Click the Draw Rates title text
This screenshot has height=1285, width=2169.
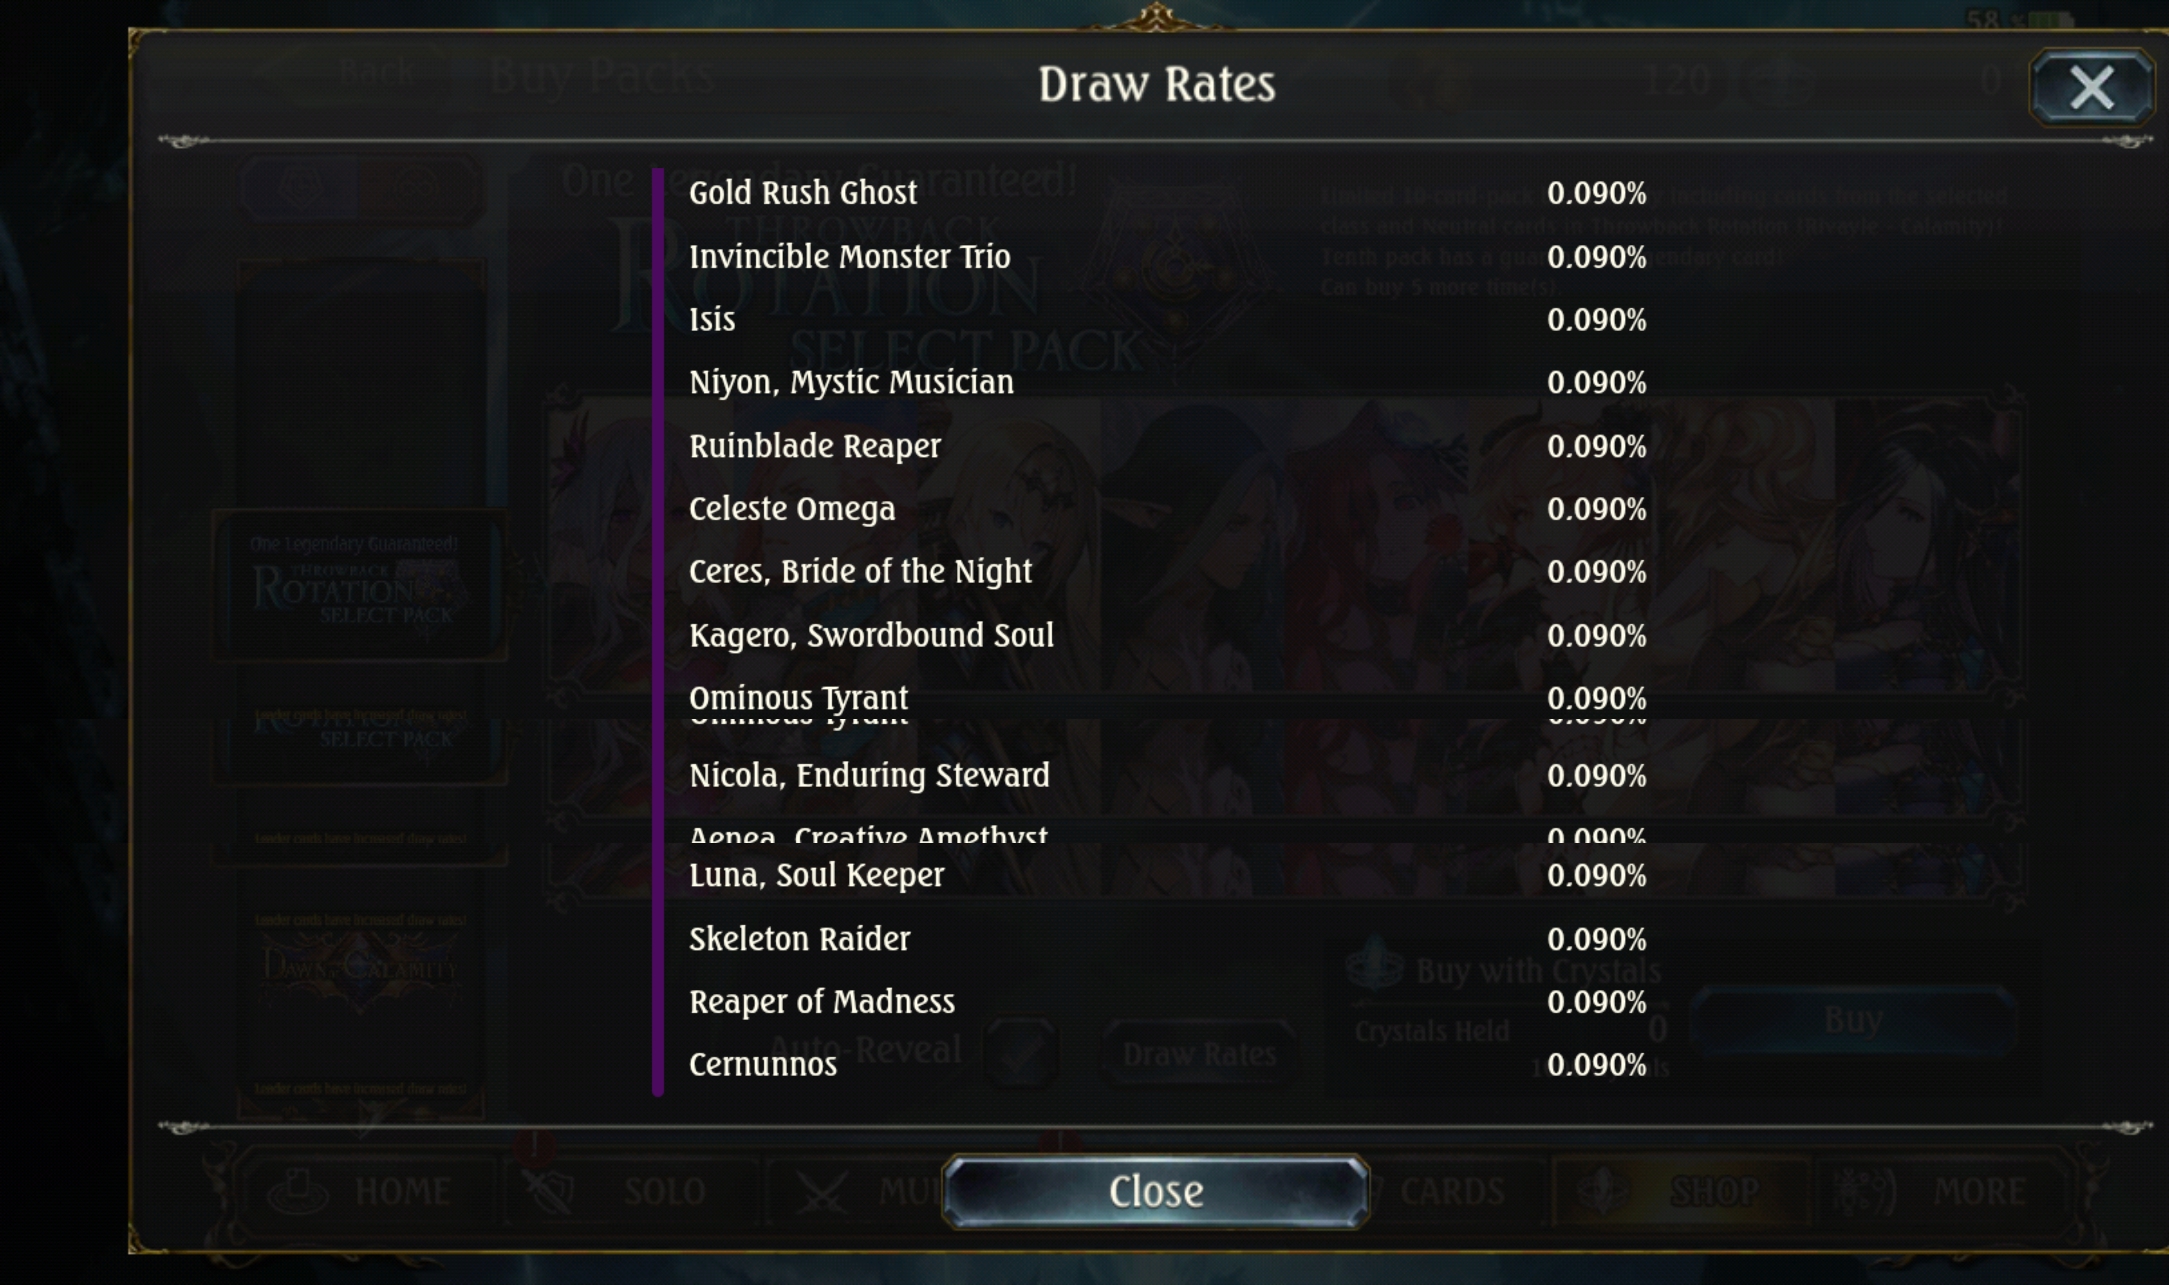point(1156,84)
